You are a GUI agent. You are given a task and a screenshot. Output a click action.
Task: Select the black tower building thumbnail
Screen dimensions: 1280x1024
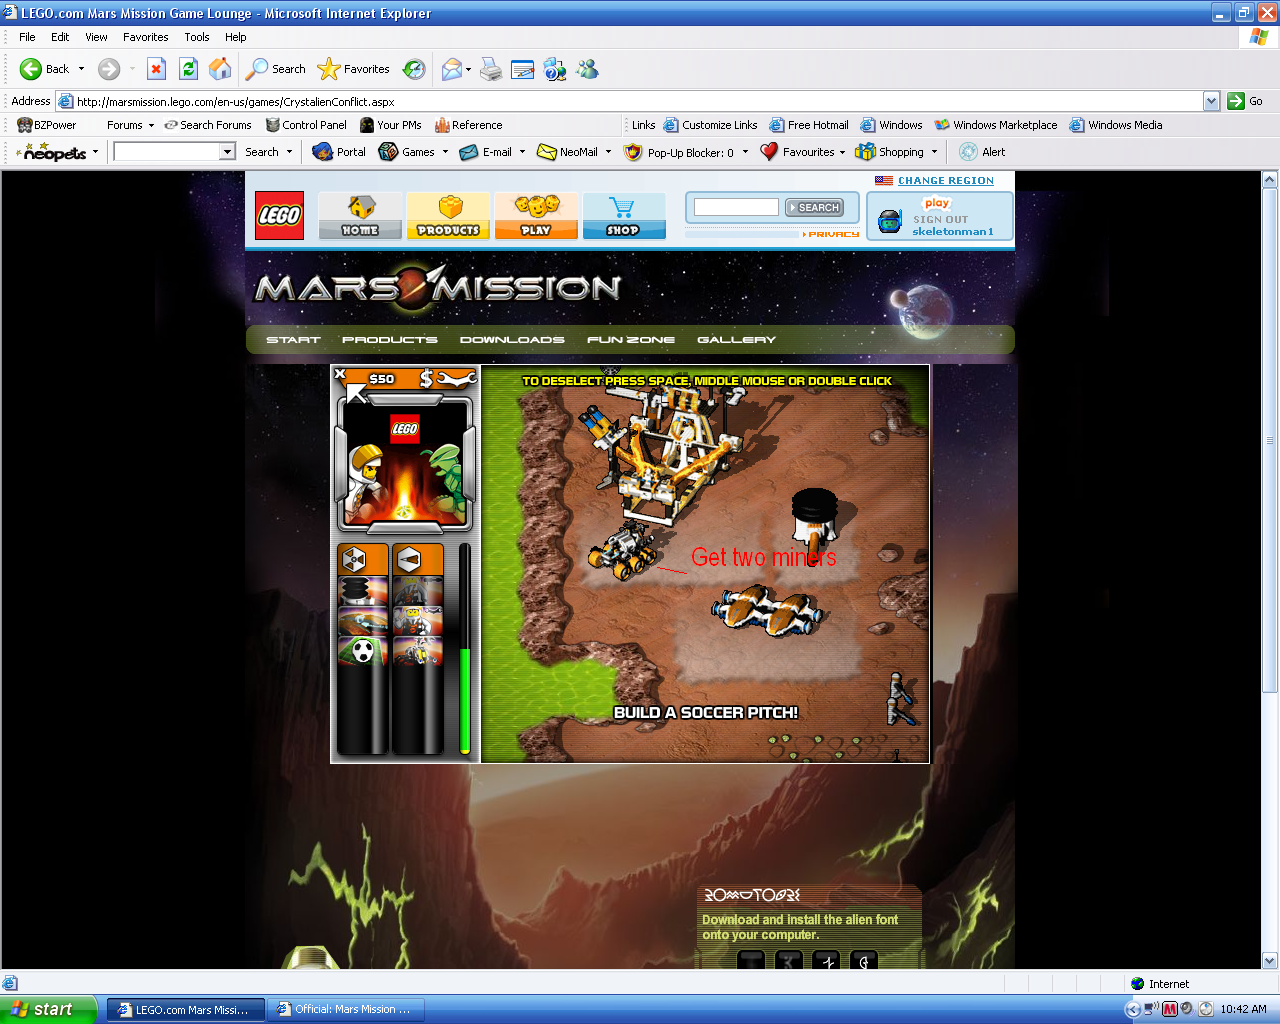tap(362, 591)
